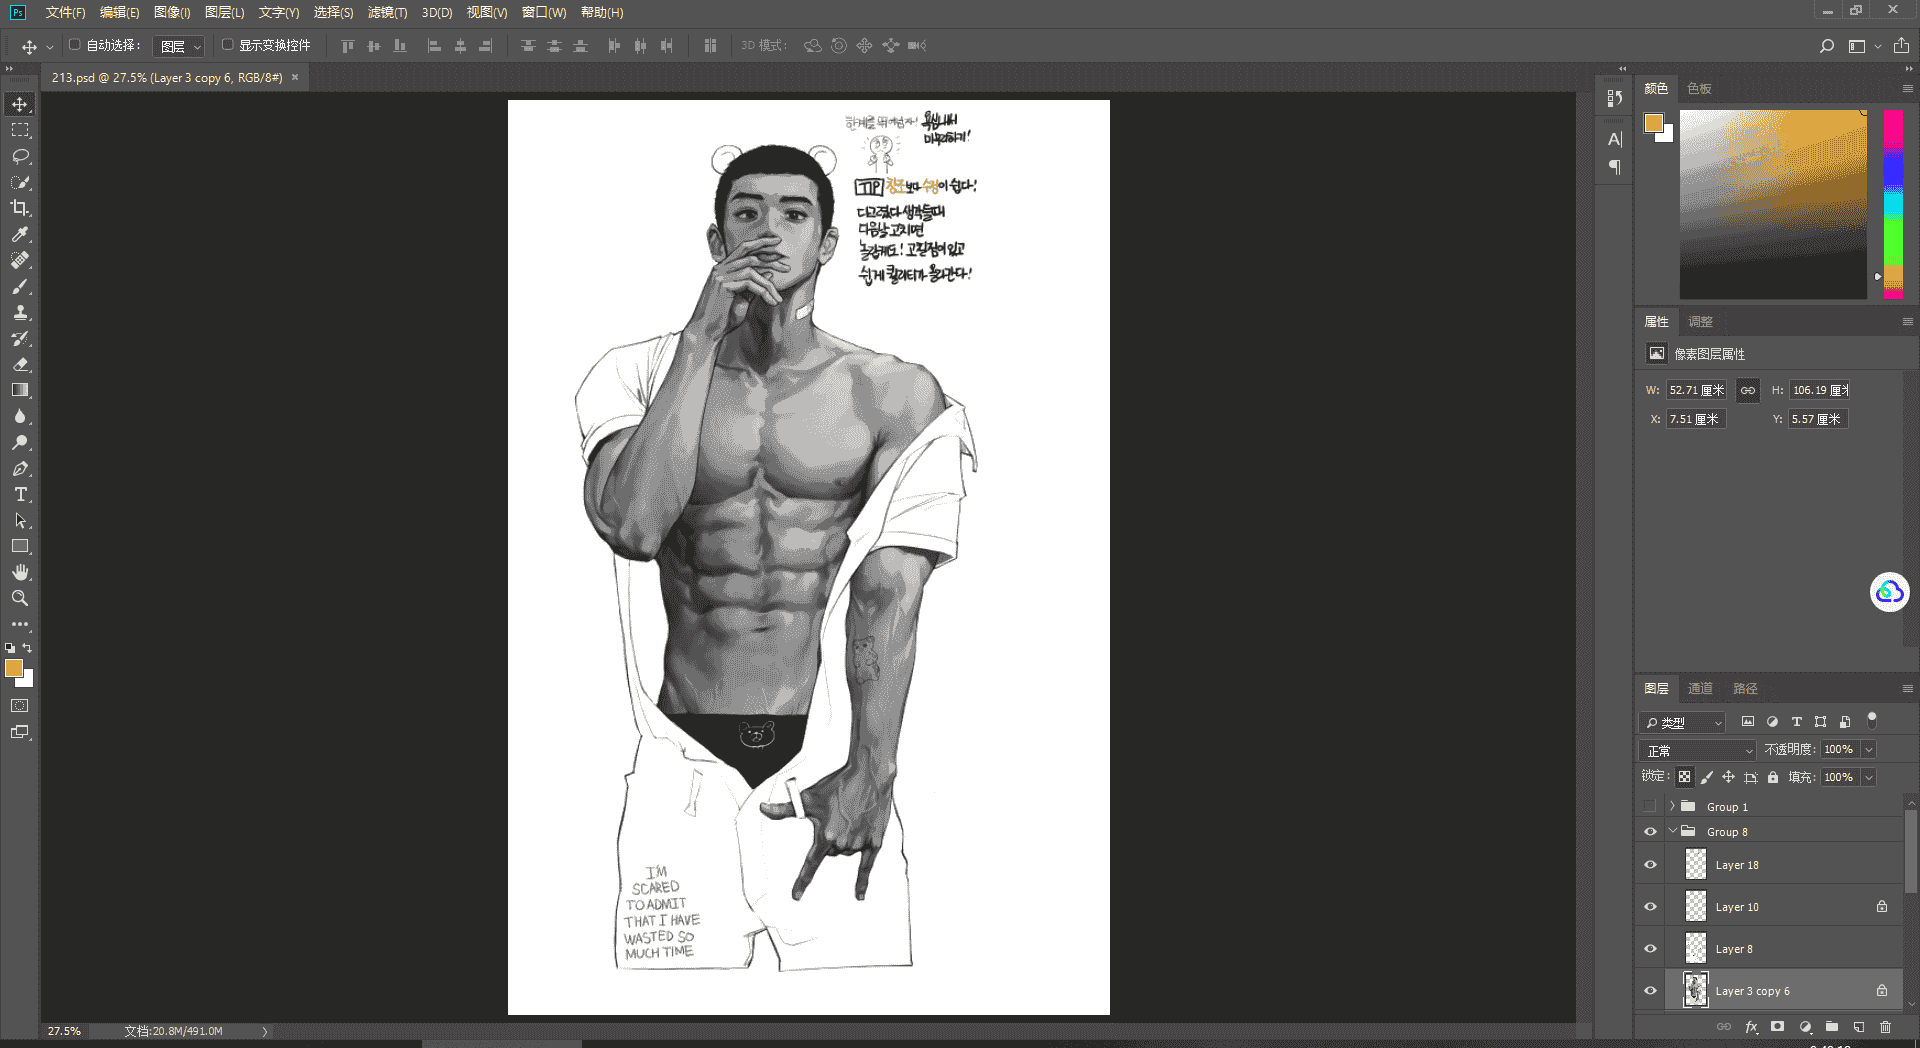This screenshot has height=1048, width=1920.
Task: Select the Hand tool
Action: click(x=20, y=572)
